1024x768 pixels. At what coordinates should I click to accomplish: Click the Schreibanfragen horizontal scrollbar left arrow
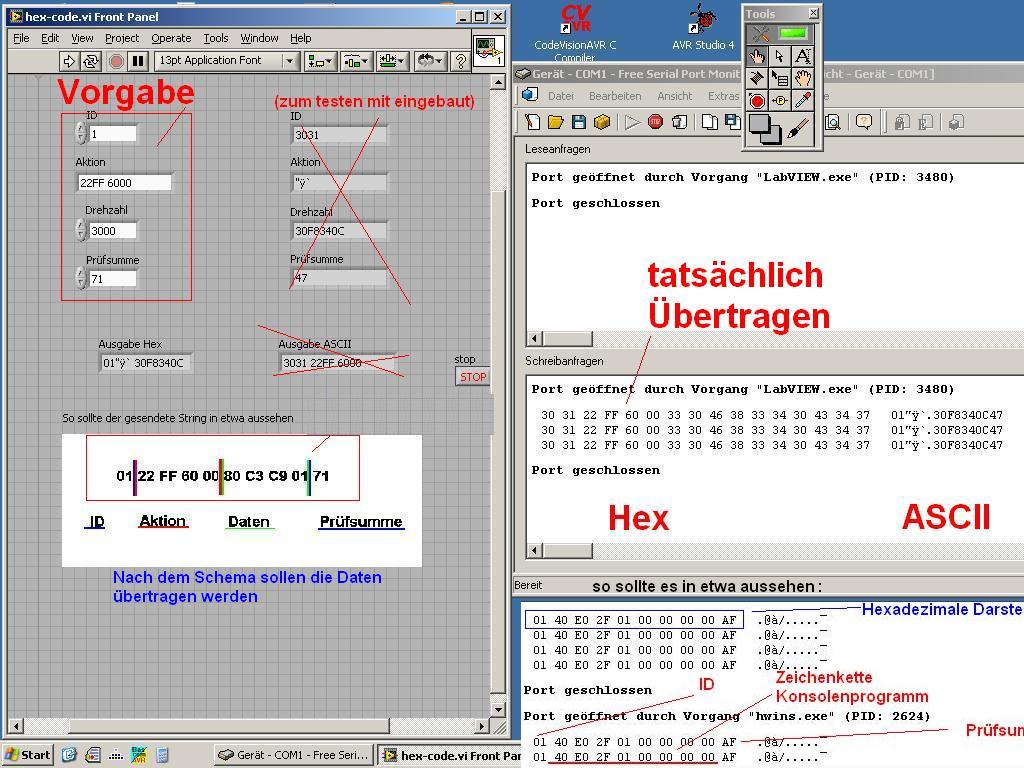point(535,551)
